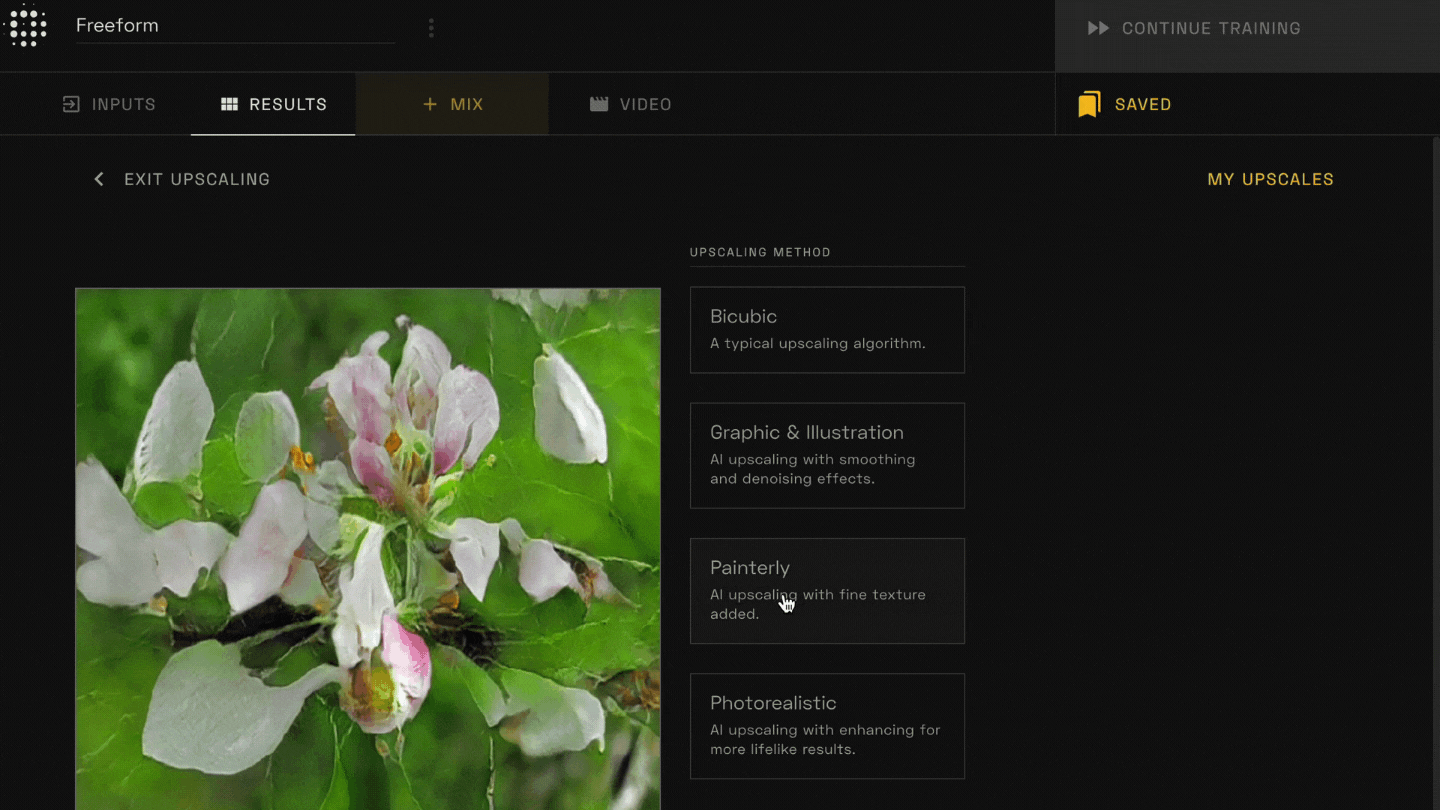Click the Upscaling Method heading text
The width and height of the screenshot is (1440, 810).
[760, 252]
